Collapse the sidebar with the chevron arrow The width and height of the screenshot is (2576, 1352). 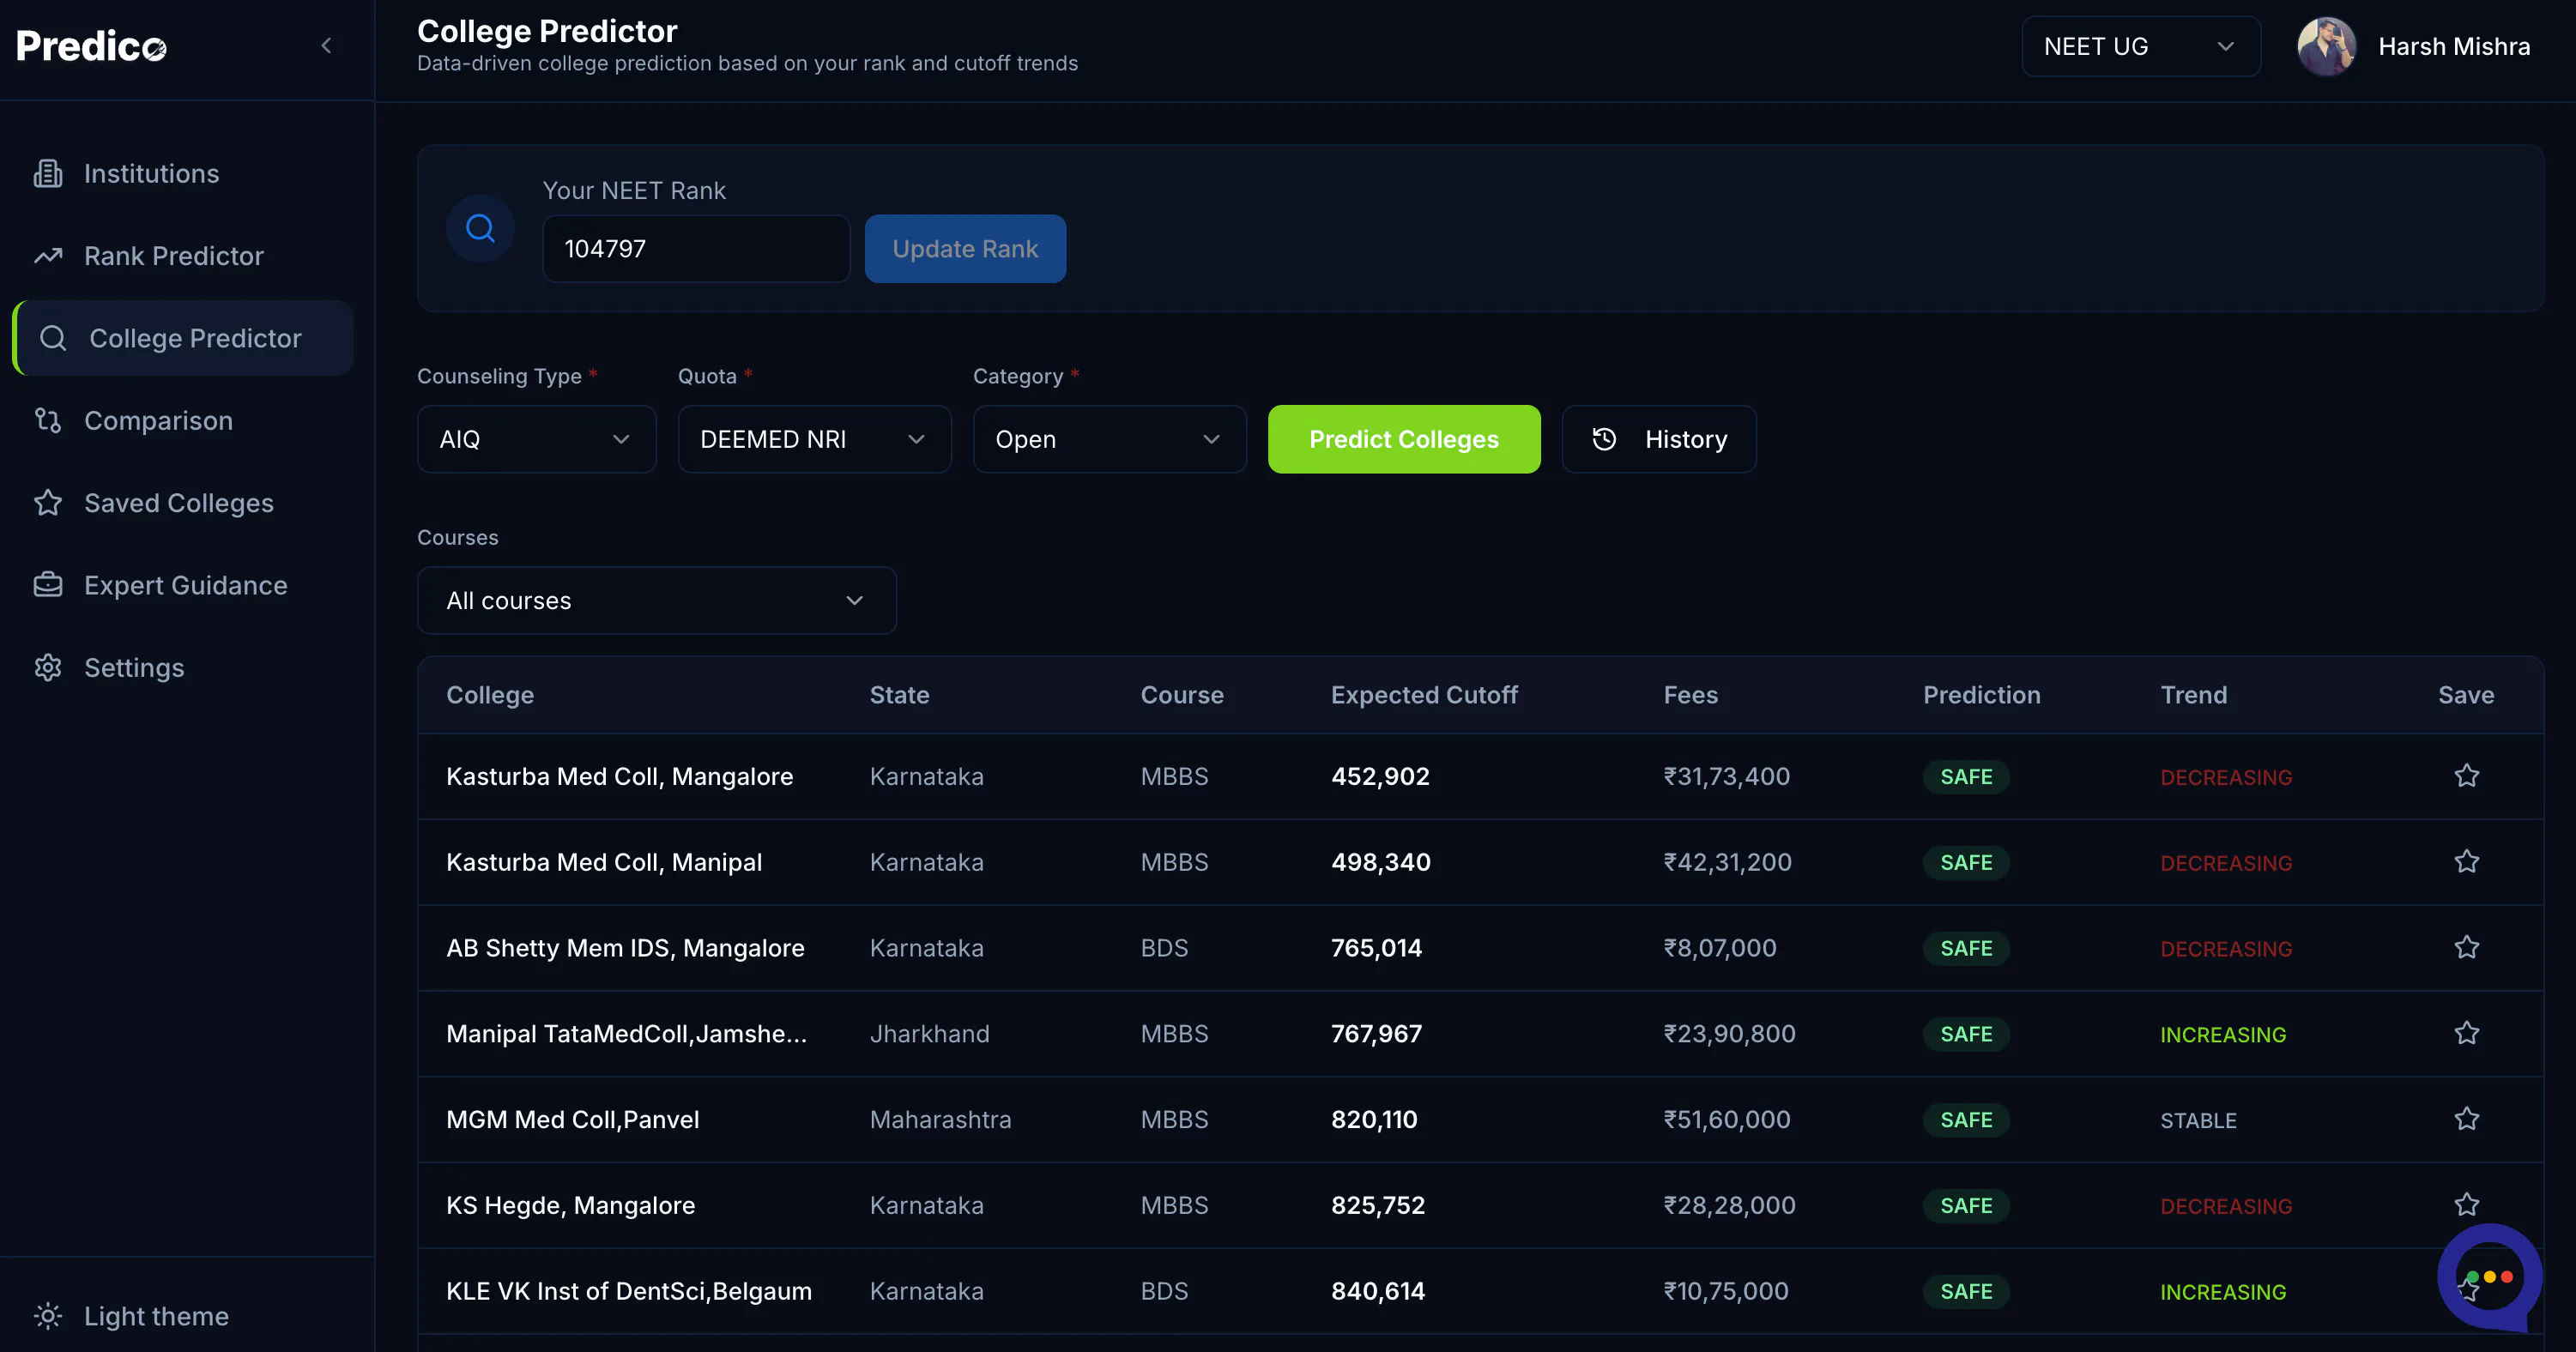tap(326, 46)
